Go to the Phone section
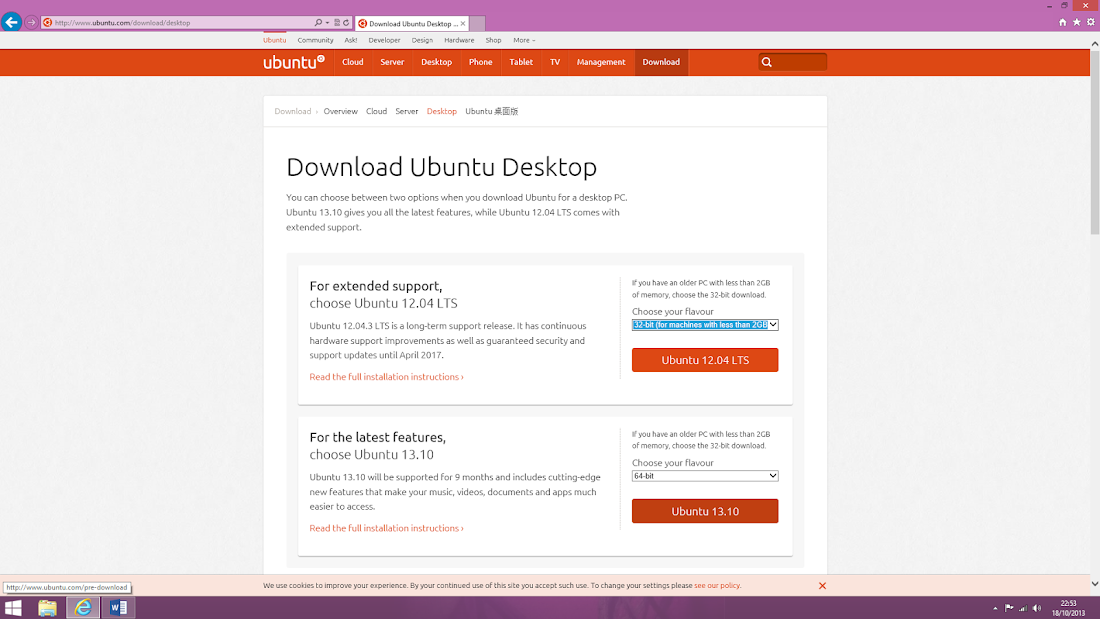 coord(481,62)
